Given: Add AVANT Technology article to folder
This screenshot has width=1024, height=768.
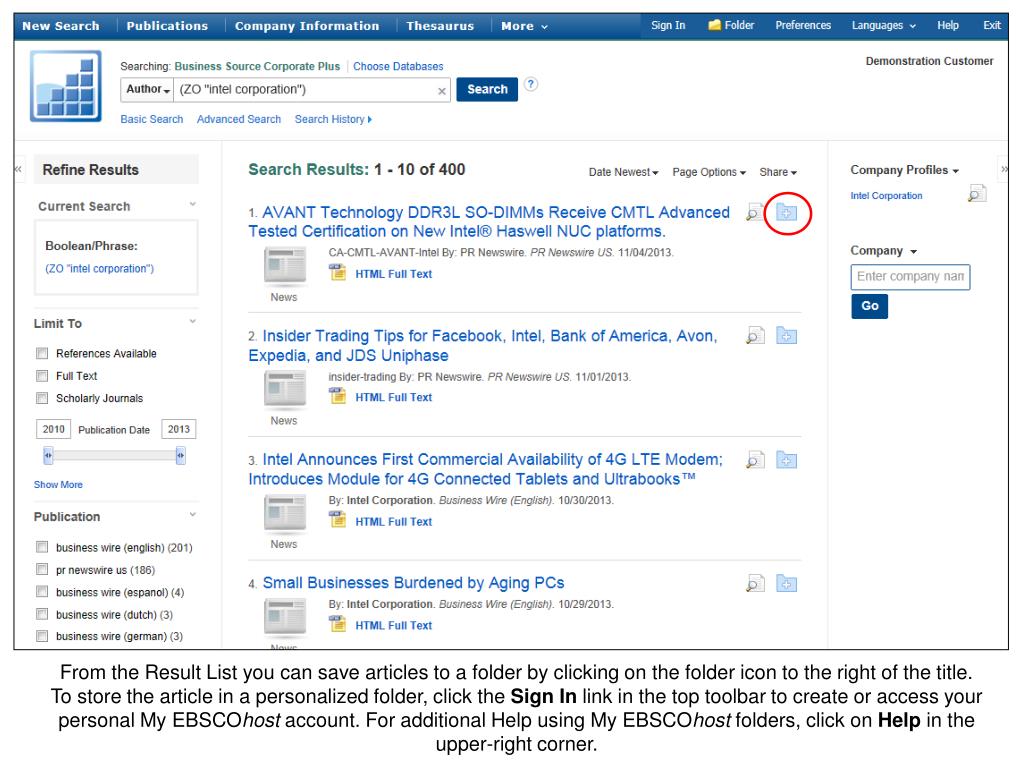Looking at the screenshot, I should [x=786, y=212].
